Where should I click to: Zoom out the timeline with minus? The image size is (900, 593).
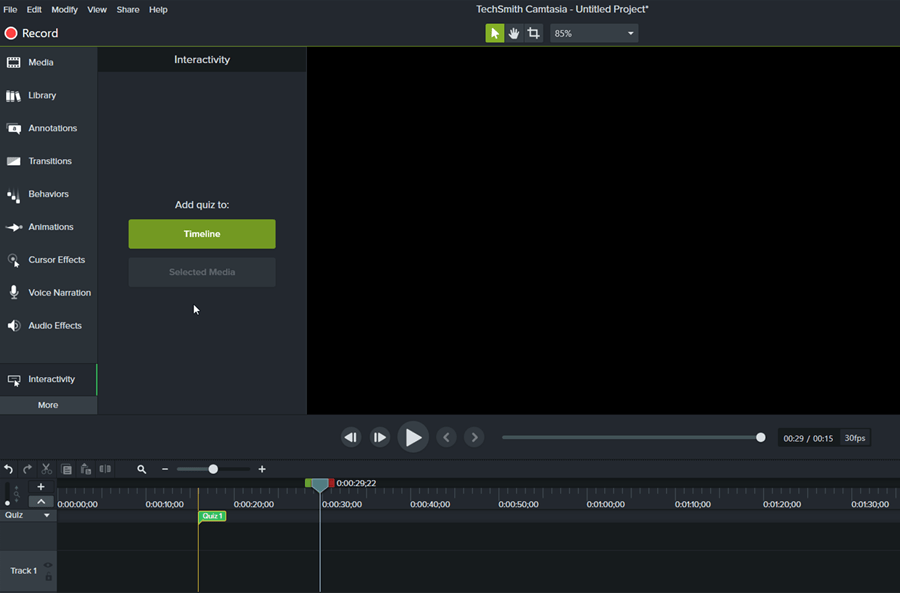pos(165,469)
